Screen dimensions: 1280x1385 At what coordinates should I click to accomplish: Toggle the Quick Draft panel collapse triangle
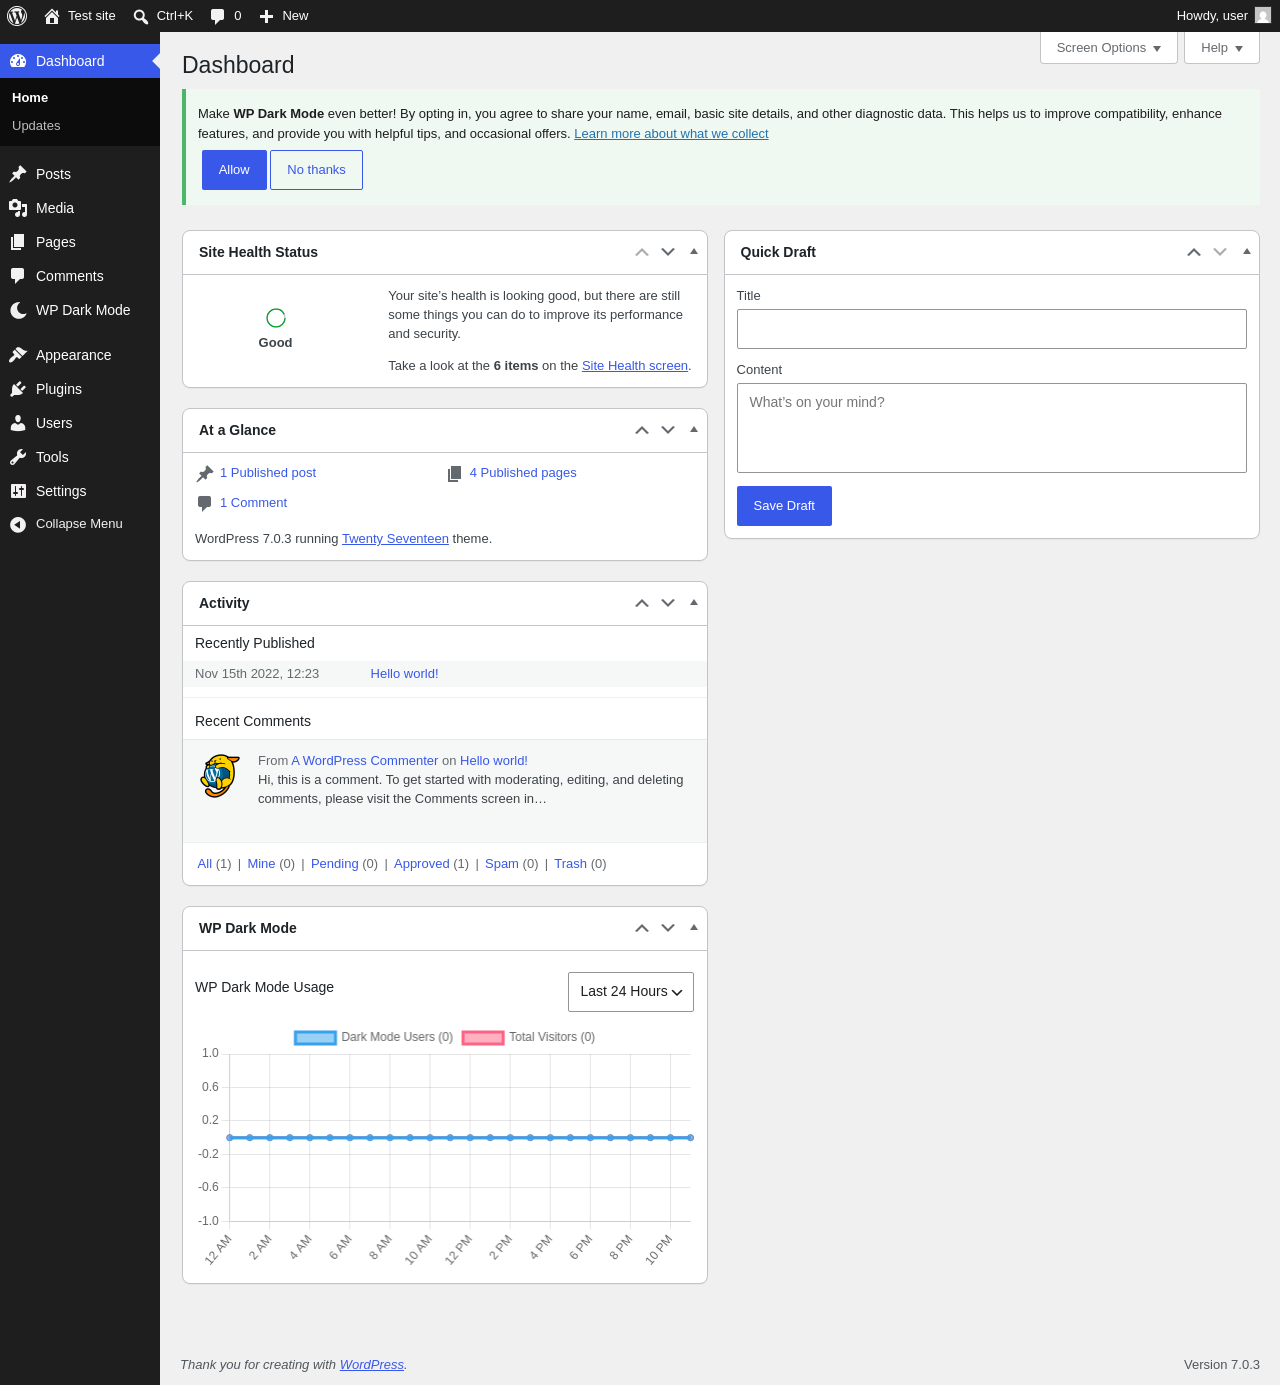click(x=1247, y=252)
